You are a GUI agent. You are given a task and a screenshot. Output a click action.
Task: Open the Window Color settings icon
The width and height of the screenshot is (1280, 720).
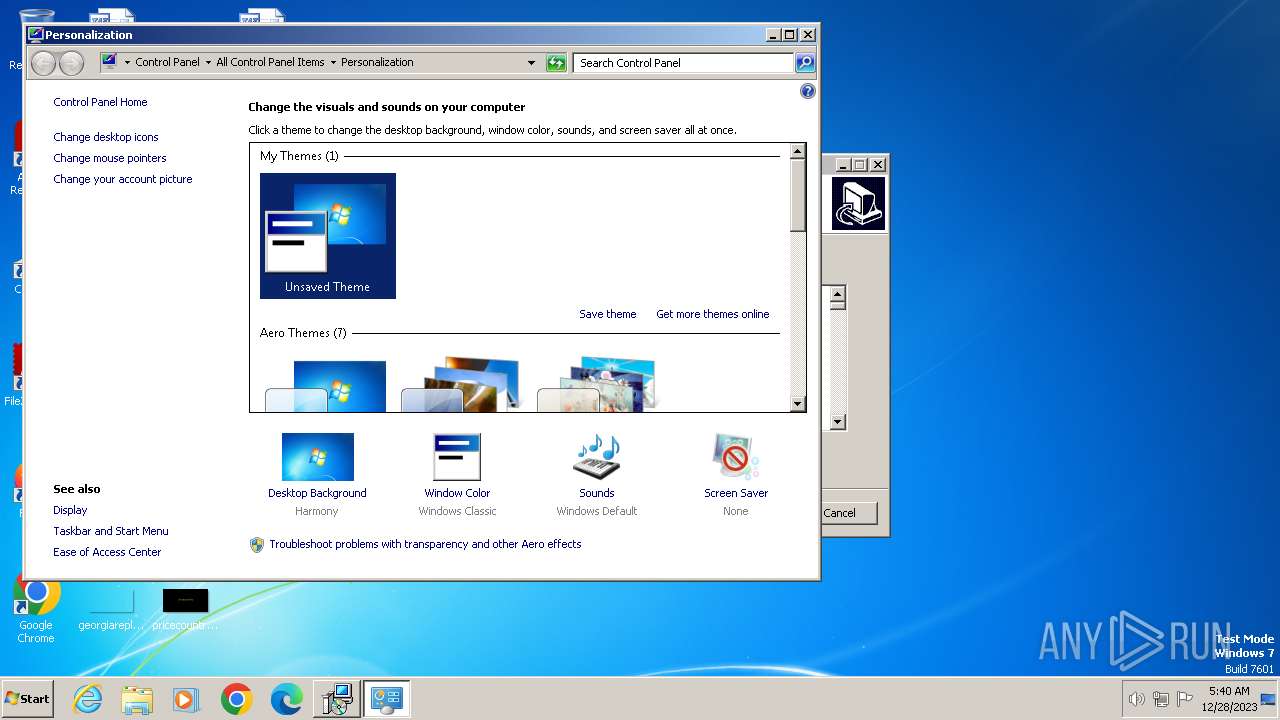(x=457, y=457)
